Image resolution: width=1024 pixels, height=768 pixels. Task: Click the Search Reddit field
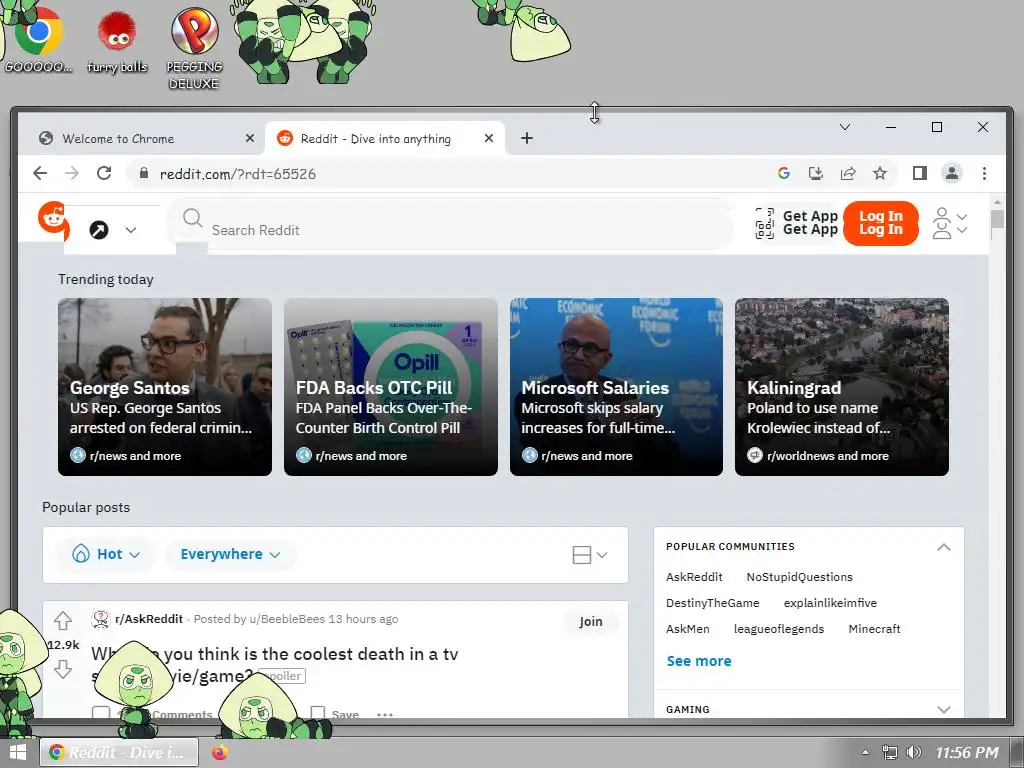[451, 225]
